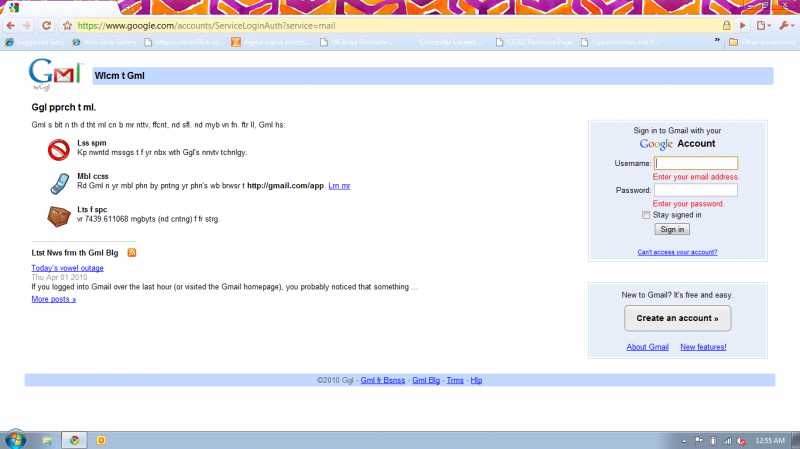Click the Thu Apr 01 2010 date text
800x449 pixels.
point(59,277)
